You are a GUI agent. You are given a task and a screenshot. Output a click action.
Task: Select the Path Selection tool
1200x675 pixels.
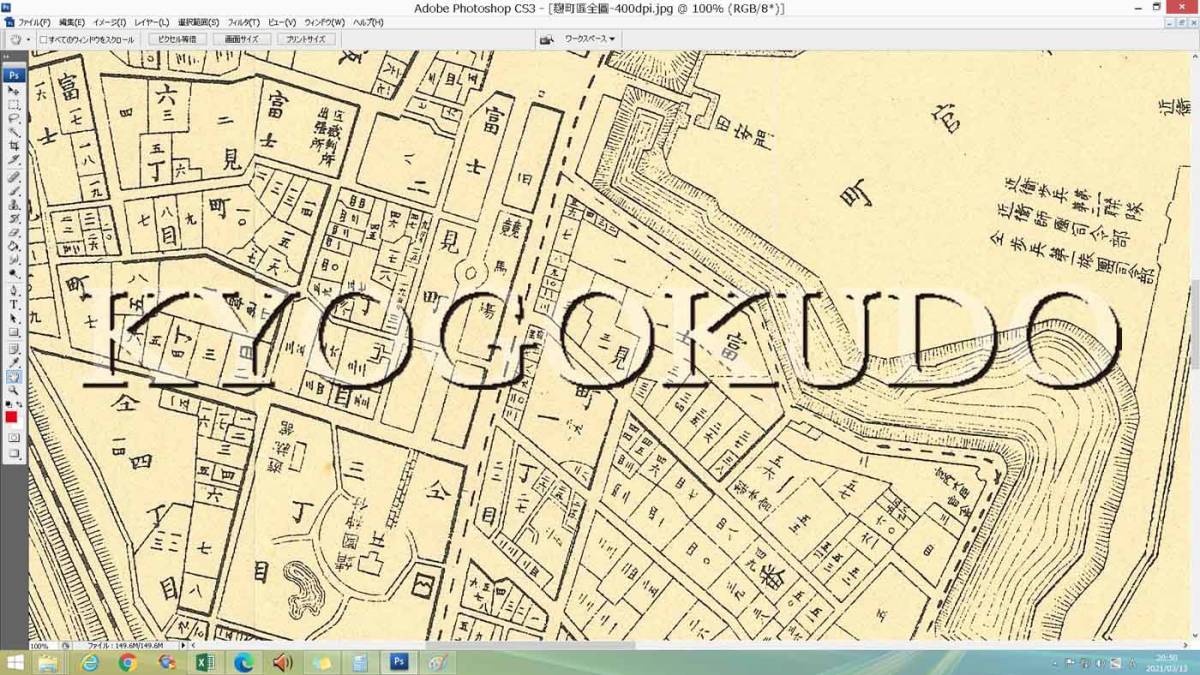(14, 318)
